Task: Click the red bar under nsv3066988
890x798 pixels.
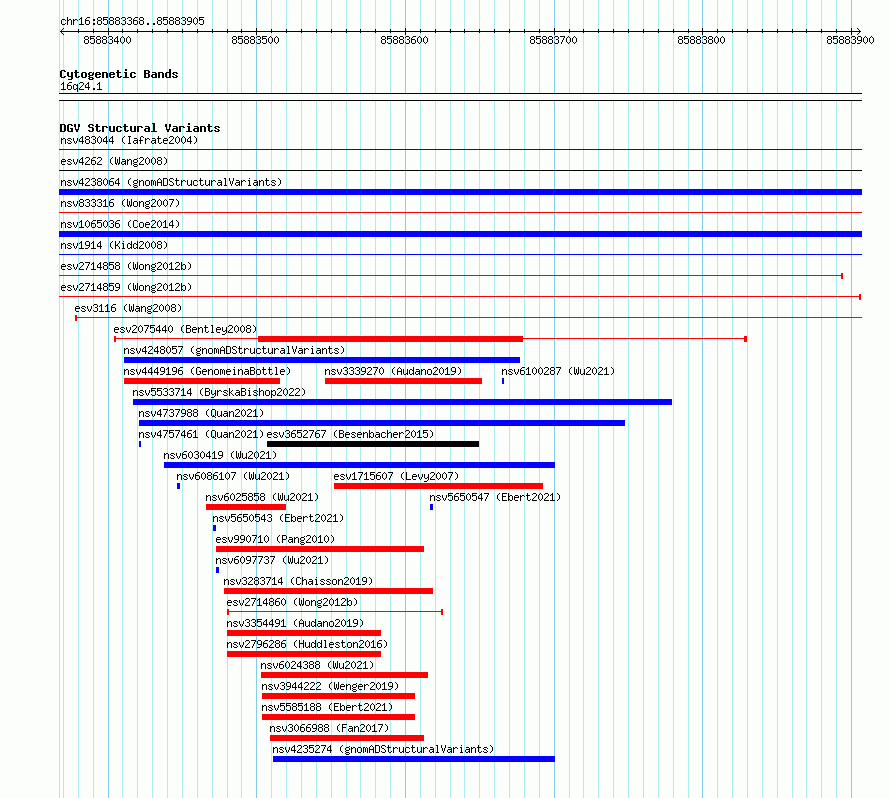Action: point(347,738)
